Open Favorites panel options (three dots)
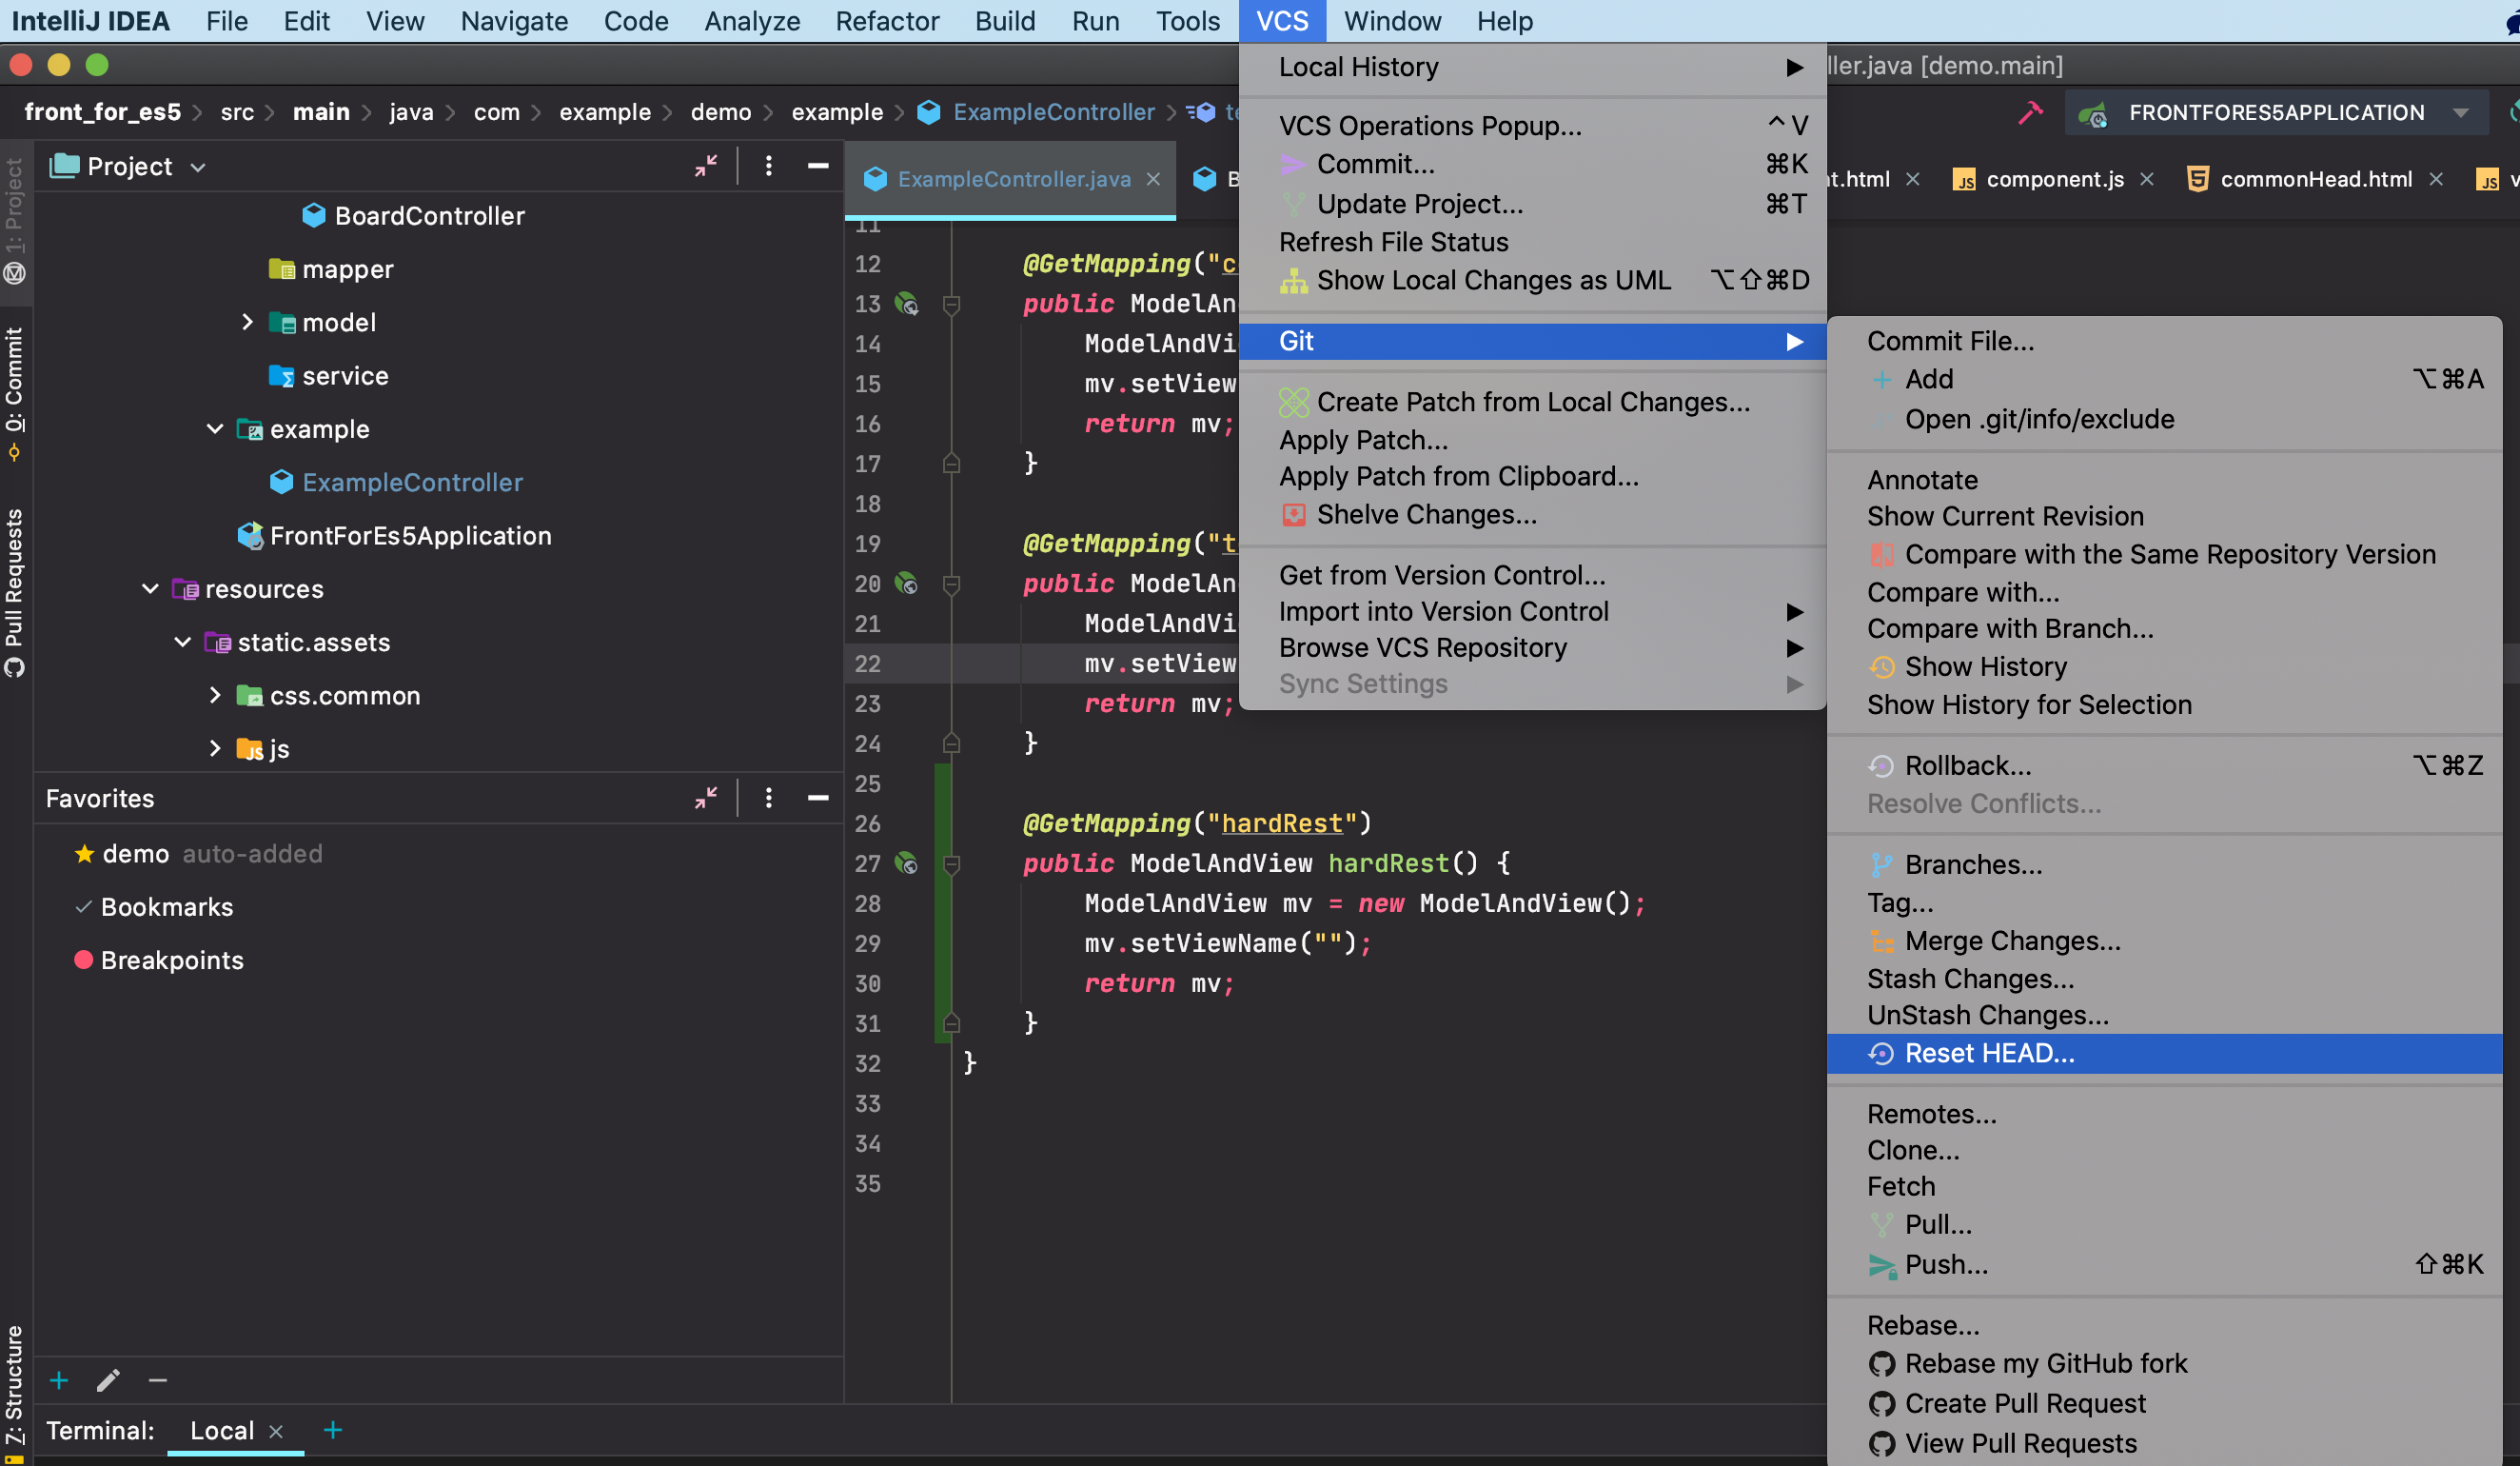Viewport: 2520px width, 1466px height. pos(768,798)
